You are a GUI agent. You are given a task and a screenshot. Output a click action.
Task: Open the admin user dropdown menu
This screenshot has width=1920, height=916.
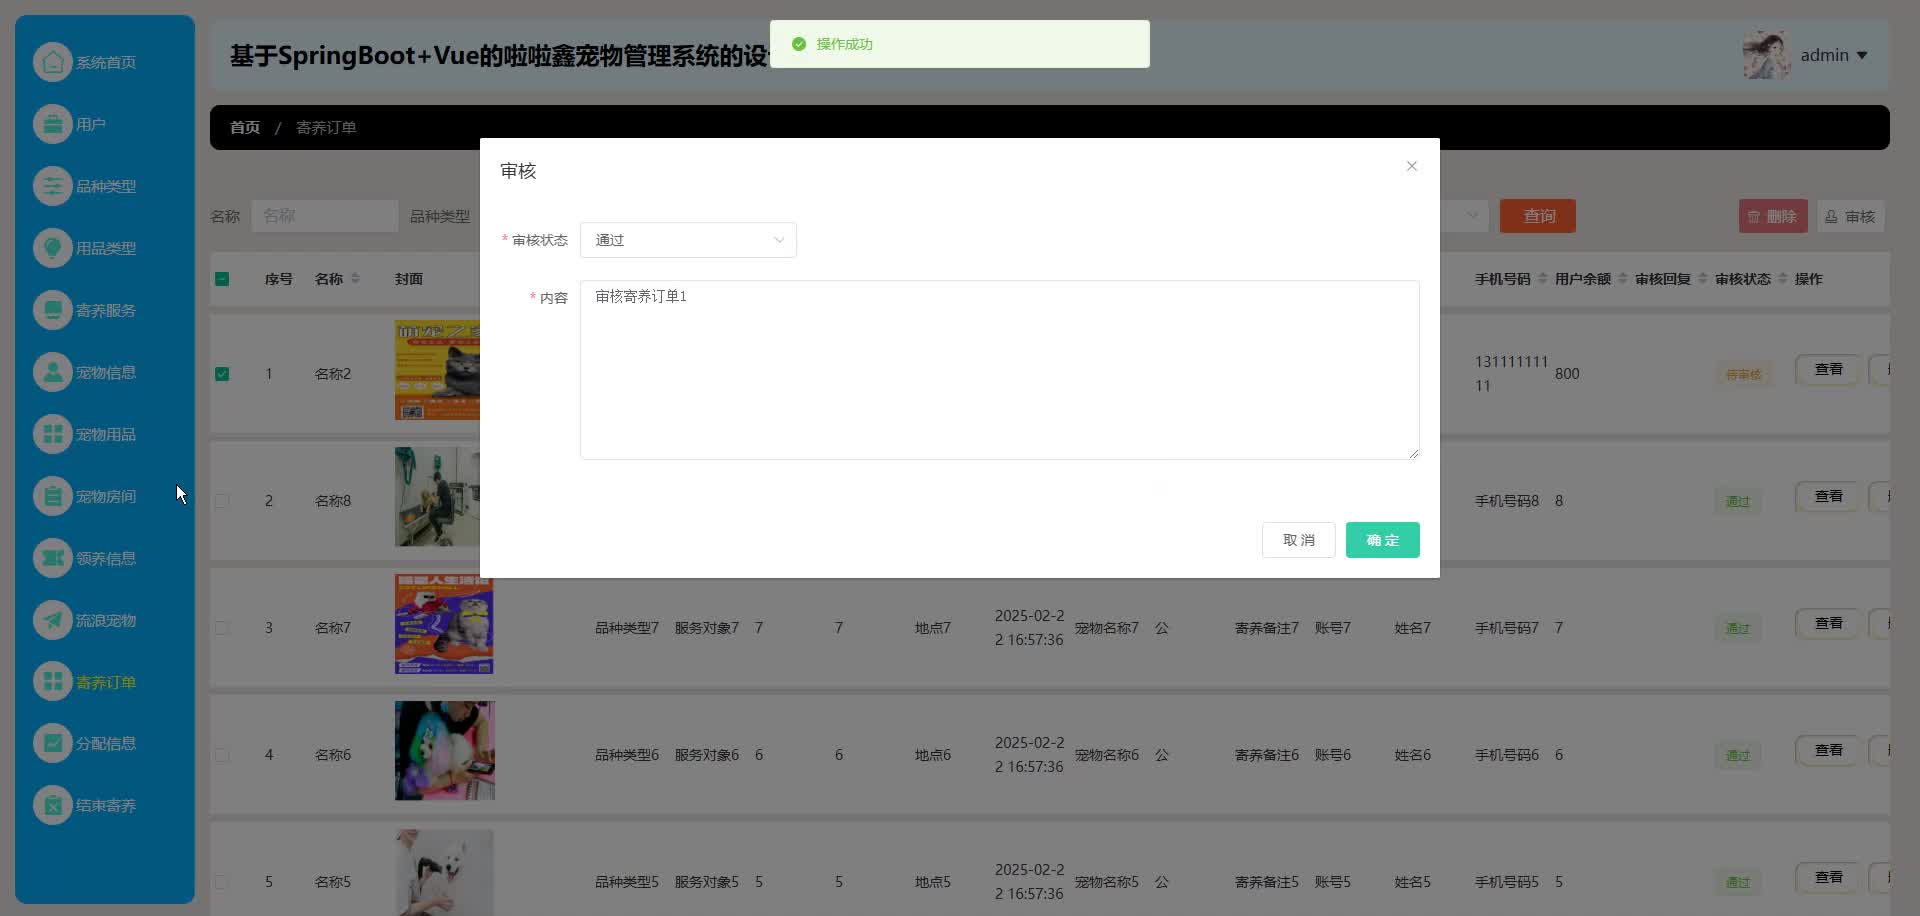point(1833,56)
